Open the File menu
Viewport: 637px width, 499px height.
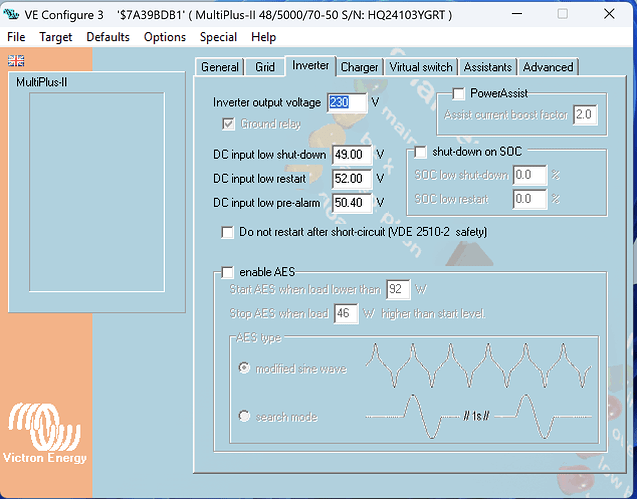click(x=16, y=37)
